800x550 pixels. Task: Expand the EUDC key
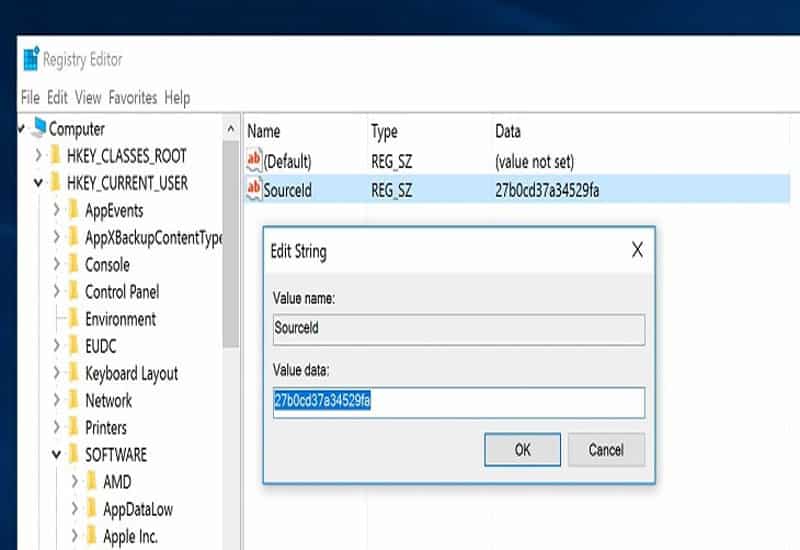point(57,346)
